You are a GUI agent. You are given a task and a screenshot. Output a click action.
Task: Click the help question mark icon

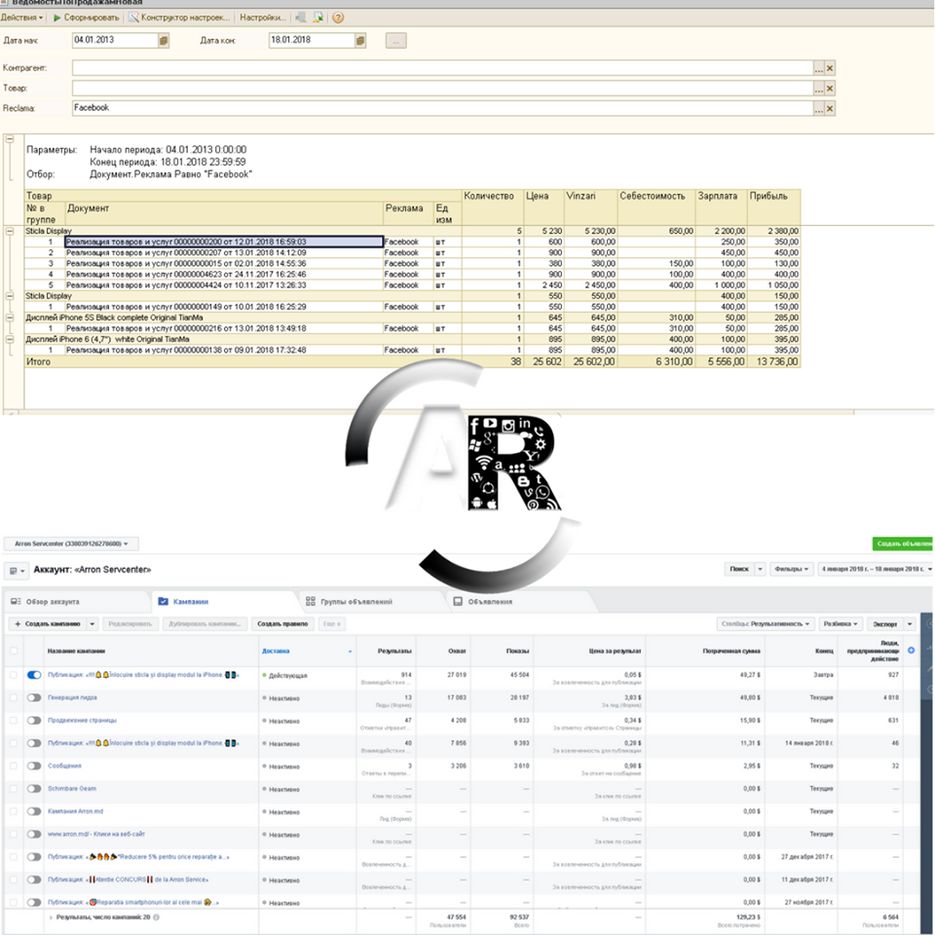click(x=338, y=18)
